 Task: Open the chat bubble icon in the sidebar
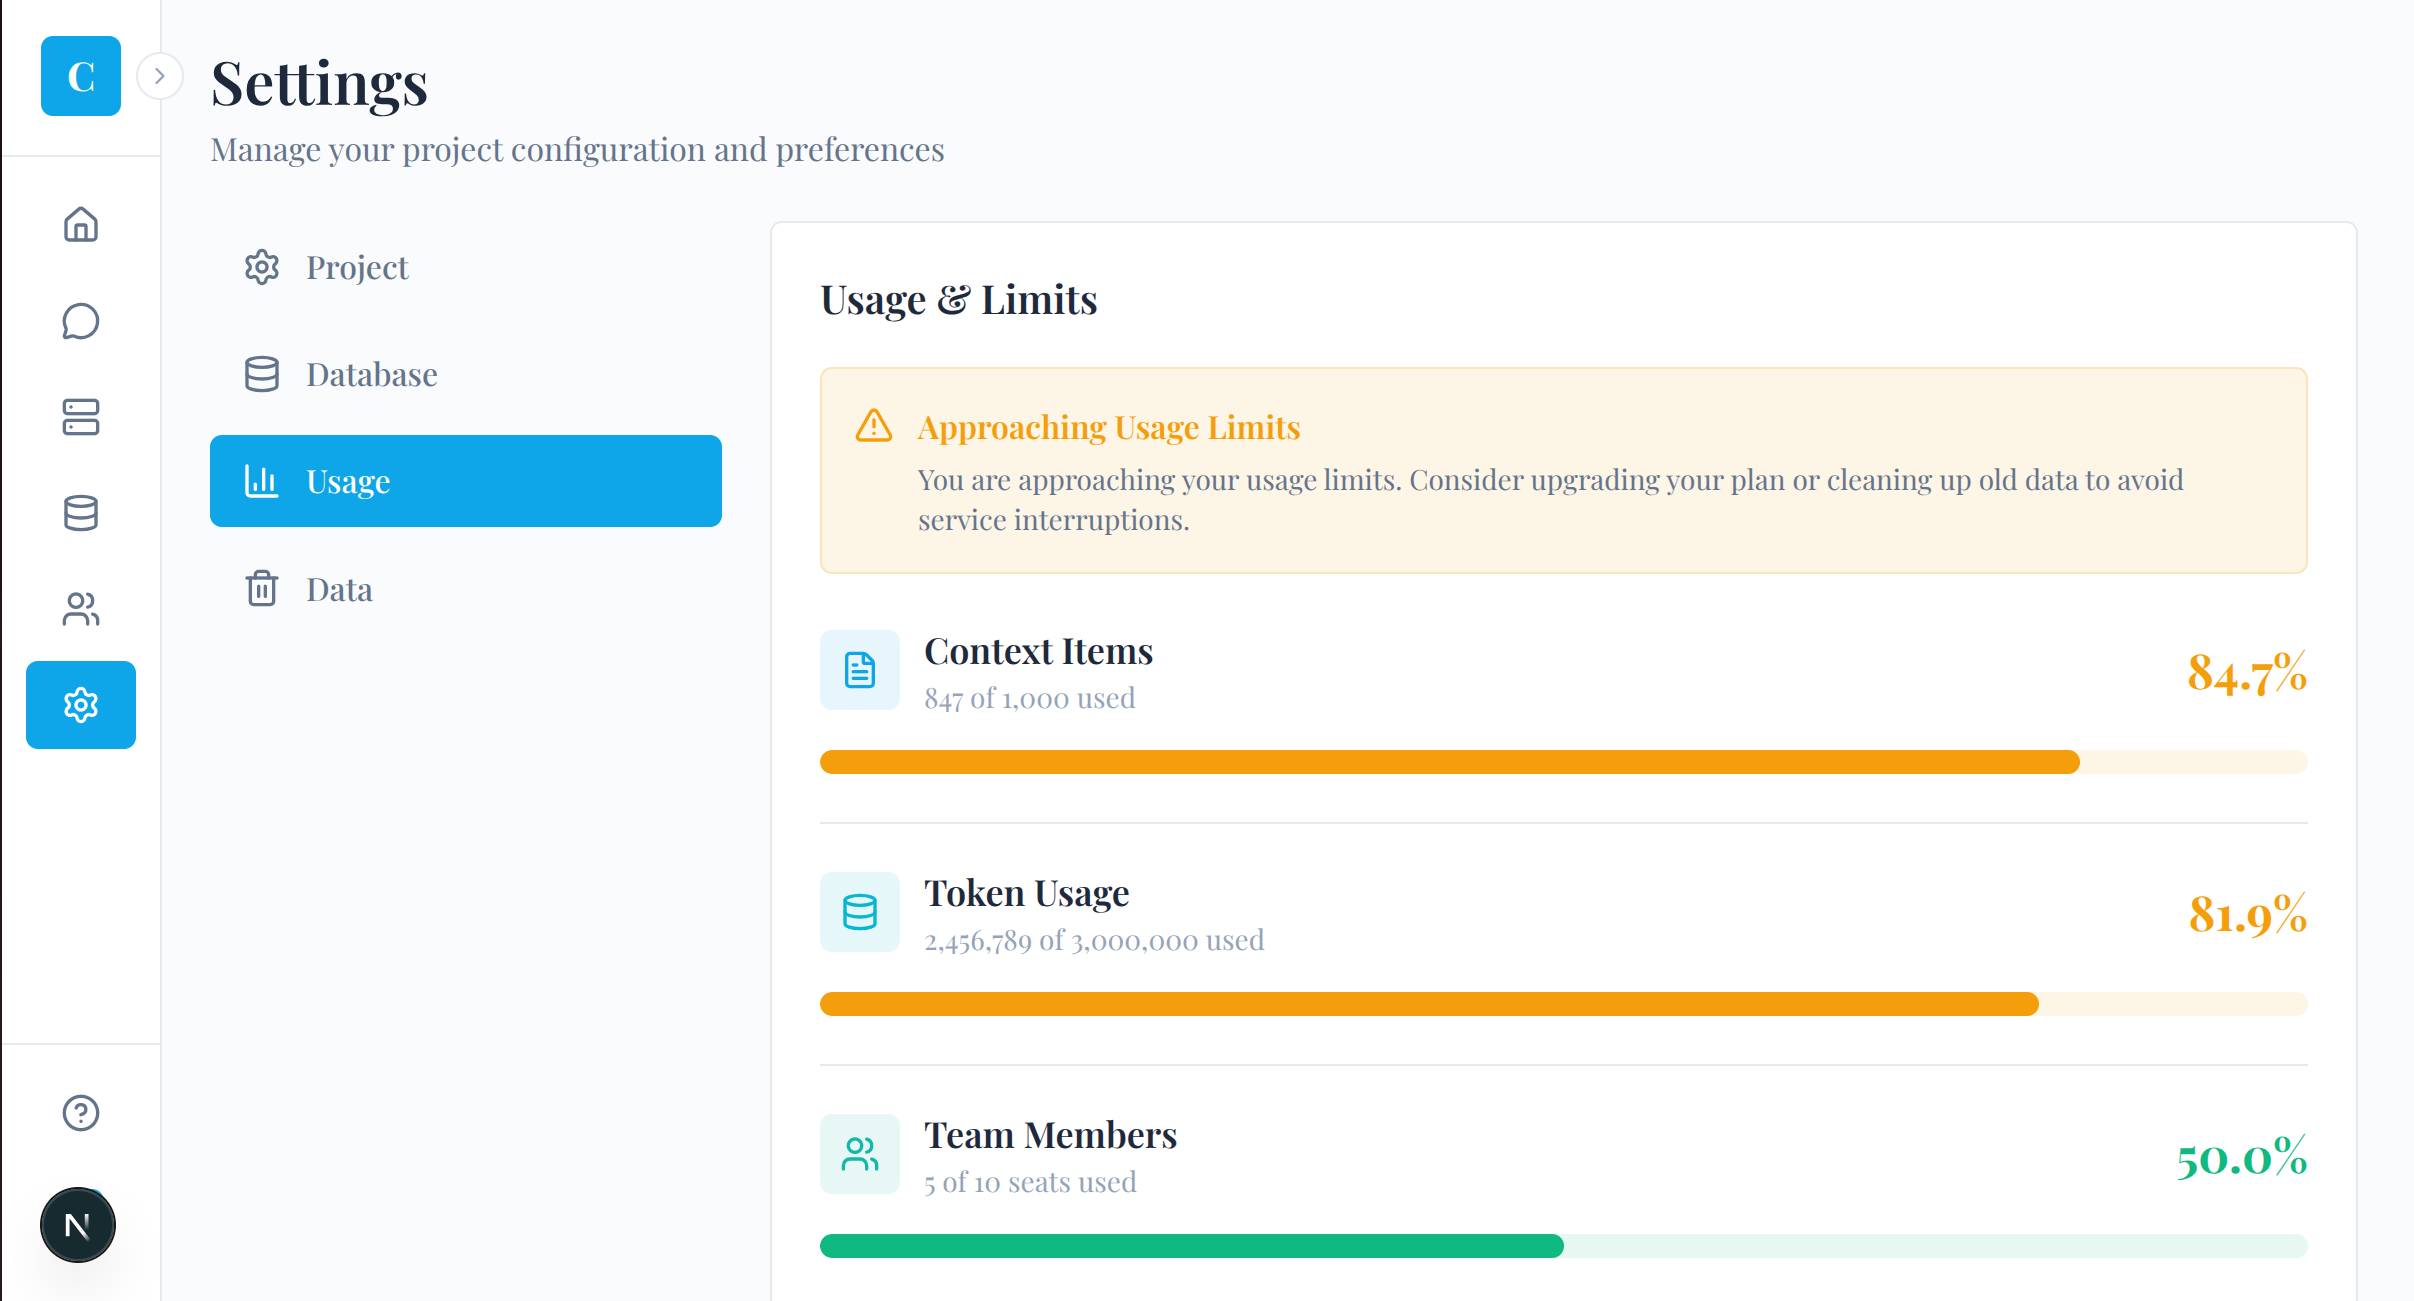81,321
